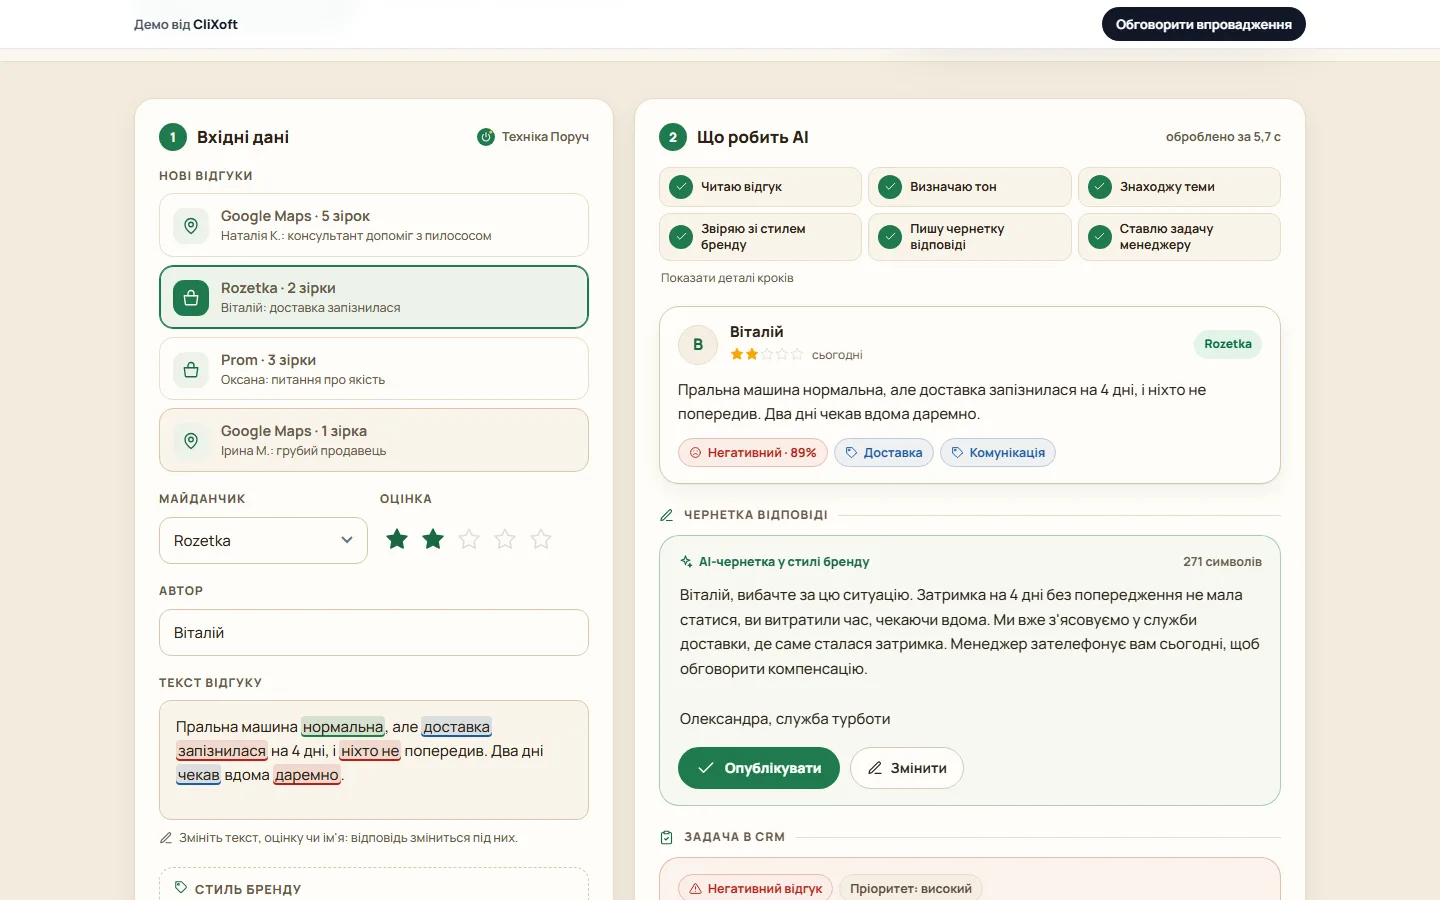Click the pencil icon beside Чернетка відповіді heading
Image resolution: width=1440 pixels, height=900 pixels.
click(667, 515)
